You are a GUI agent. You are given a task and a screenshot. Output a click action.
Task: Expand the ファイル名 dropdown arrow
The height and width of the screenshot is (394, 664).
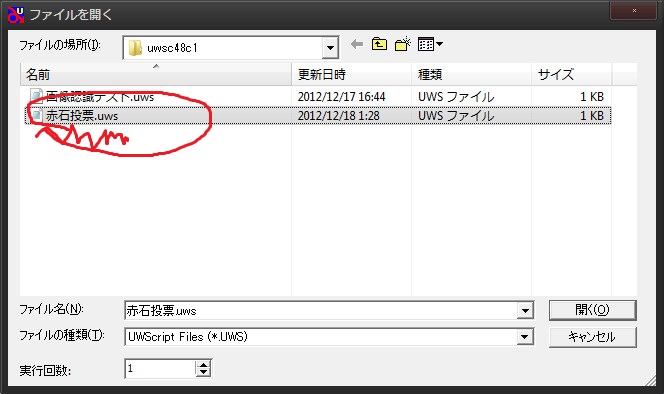click(525, 311)
